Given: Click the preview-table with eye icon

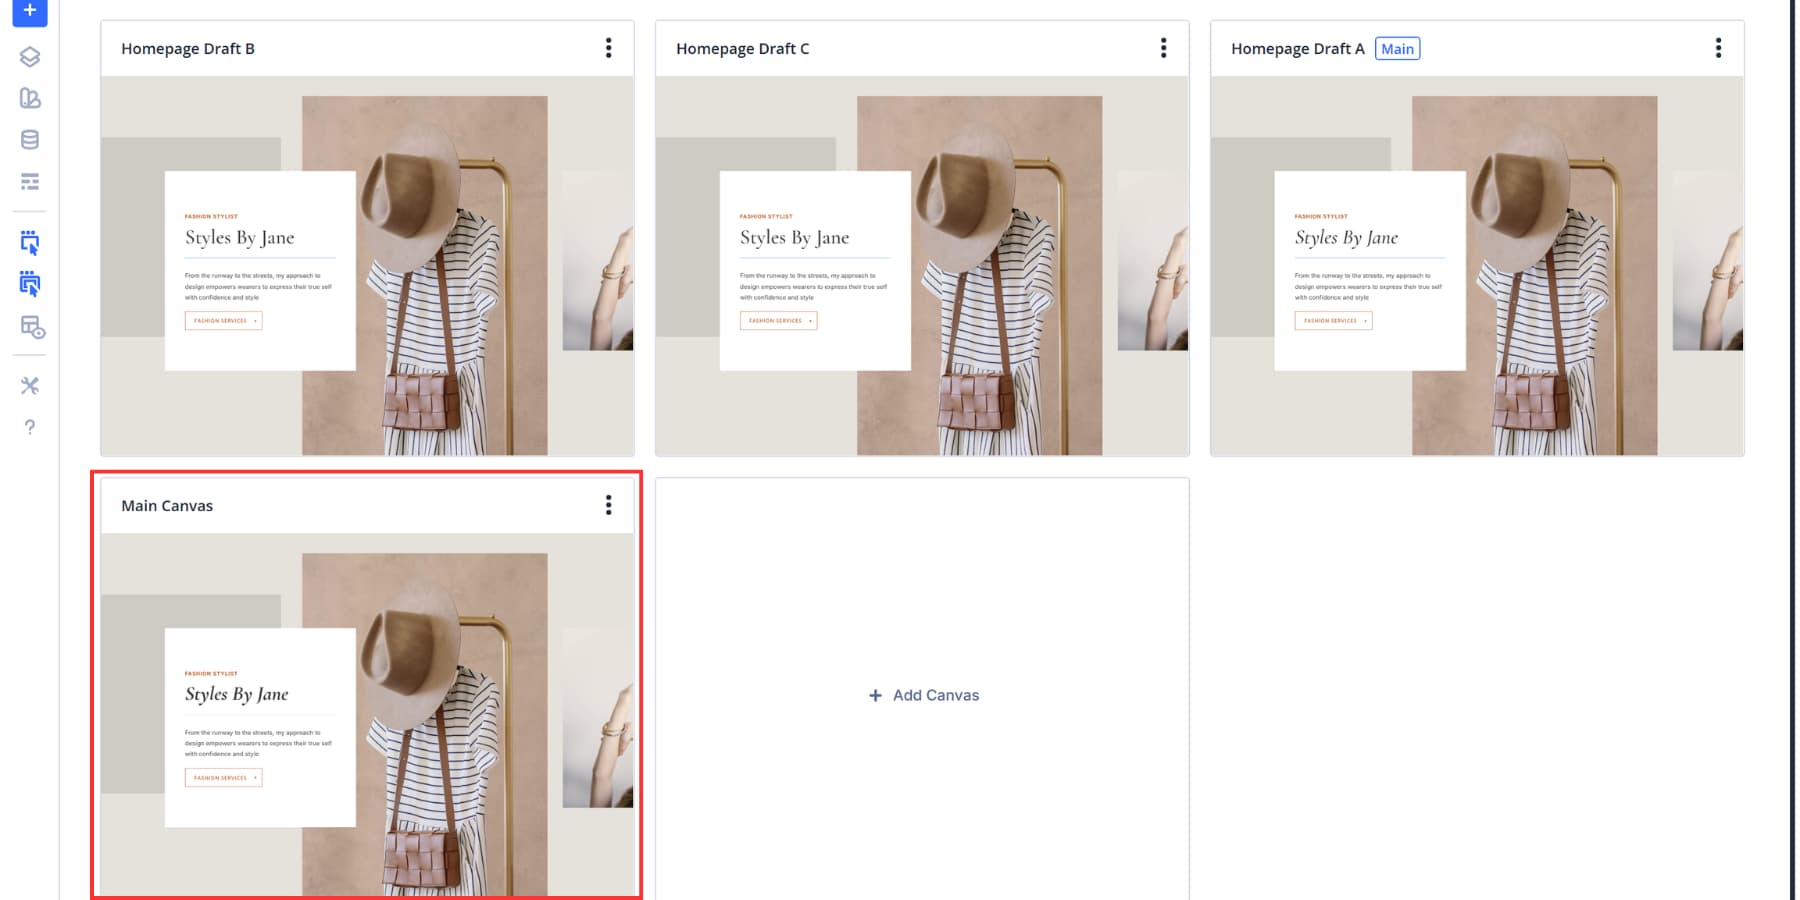Looking at the screenshot, I should 30,328.
